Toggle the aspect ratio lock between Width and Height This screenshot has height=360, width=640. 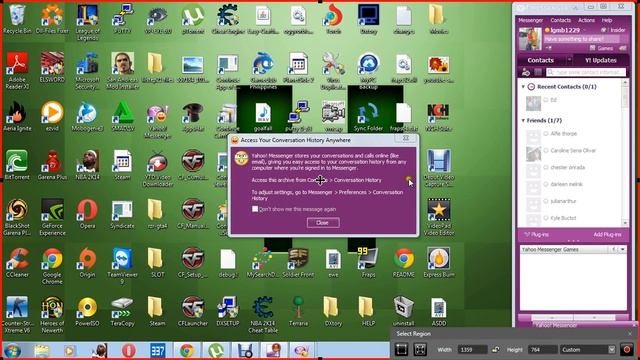point(496,349)
